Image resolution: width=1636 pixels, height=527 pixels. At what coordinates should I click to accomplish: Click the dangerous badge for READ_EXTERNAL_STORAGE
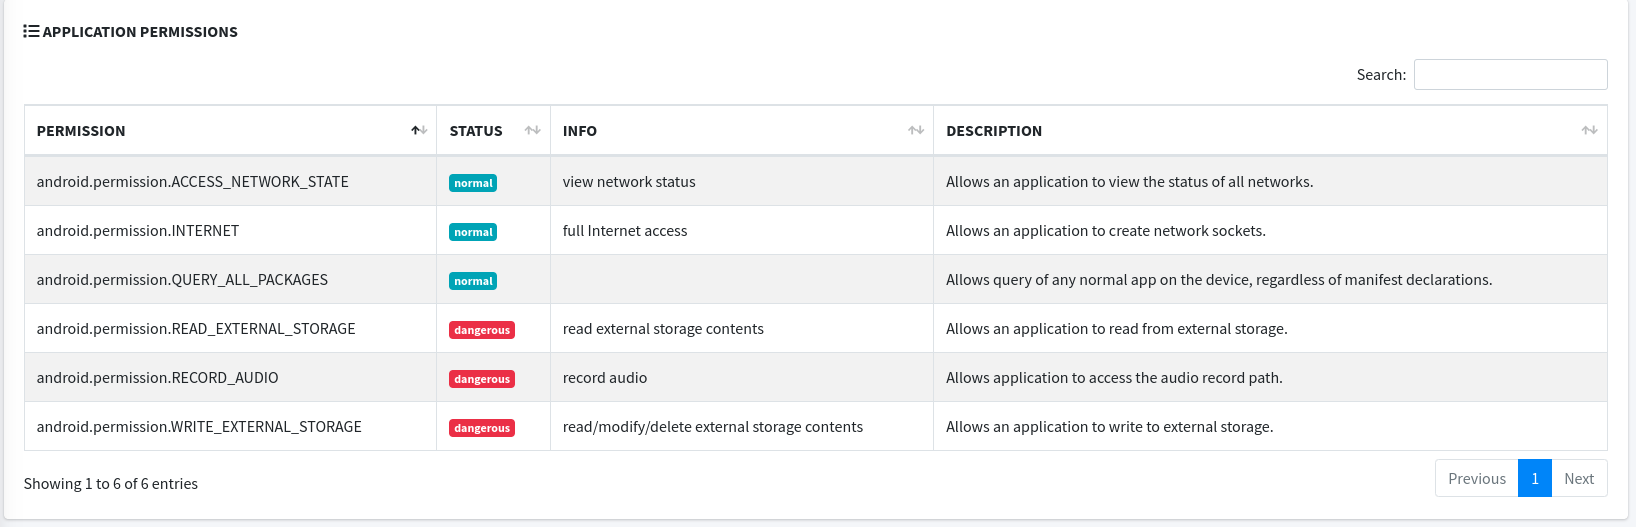click(x=482, y=330)
